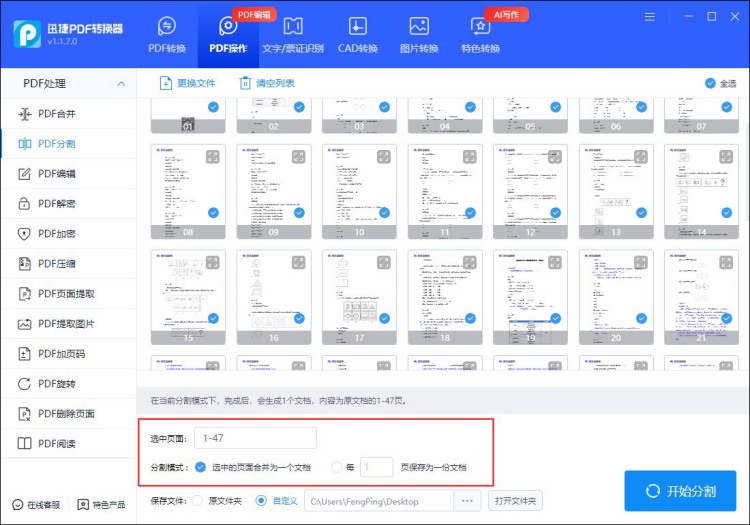Select 自定义 save location option
Screen dimensions: 750x525
[x=261, y=501]
